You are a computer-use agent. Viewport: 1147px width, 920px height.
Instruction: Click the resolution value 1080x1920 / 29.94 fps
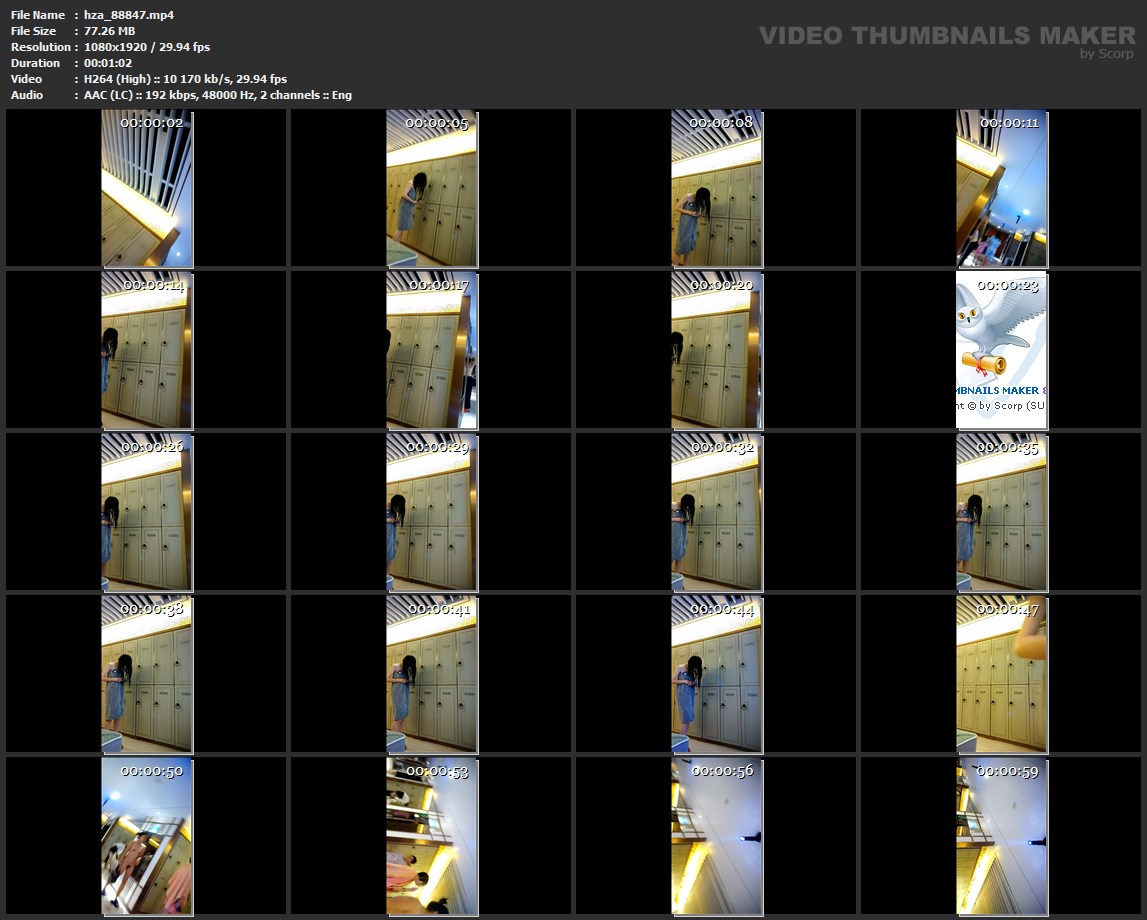[x=147, y=47]
